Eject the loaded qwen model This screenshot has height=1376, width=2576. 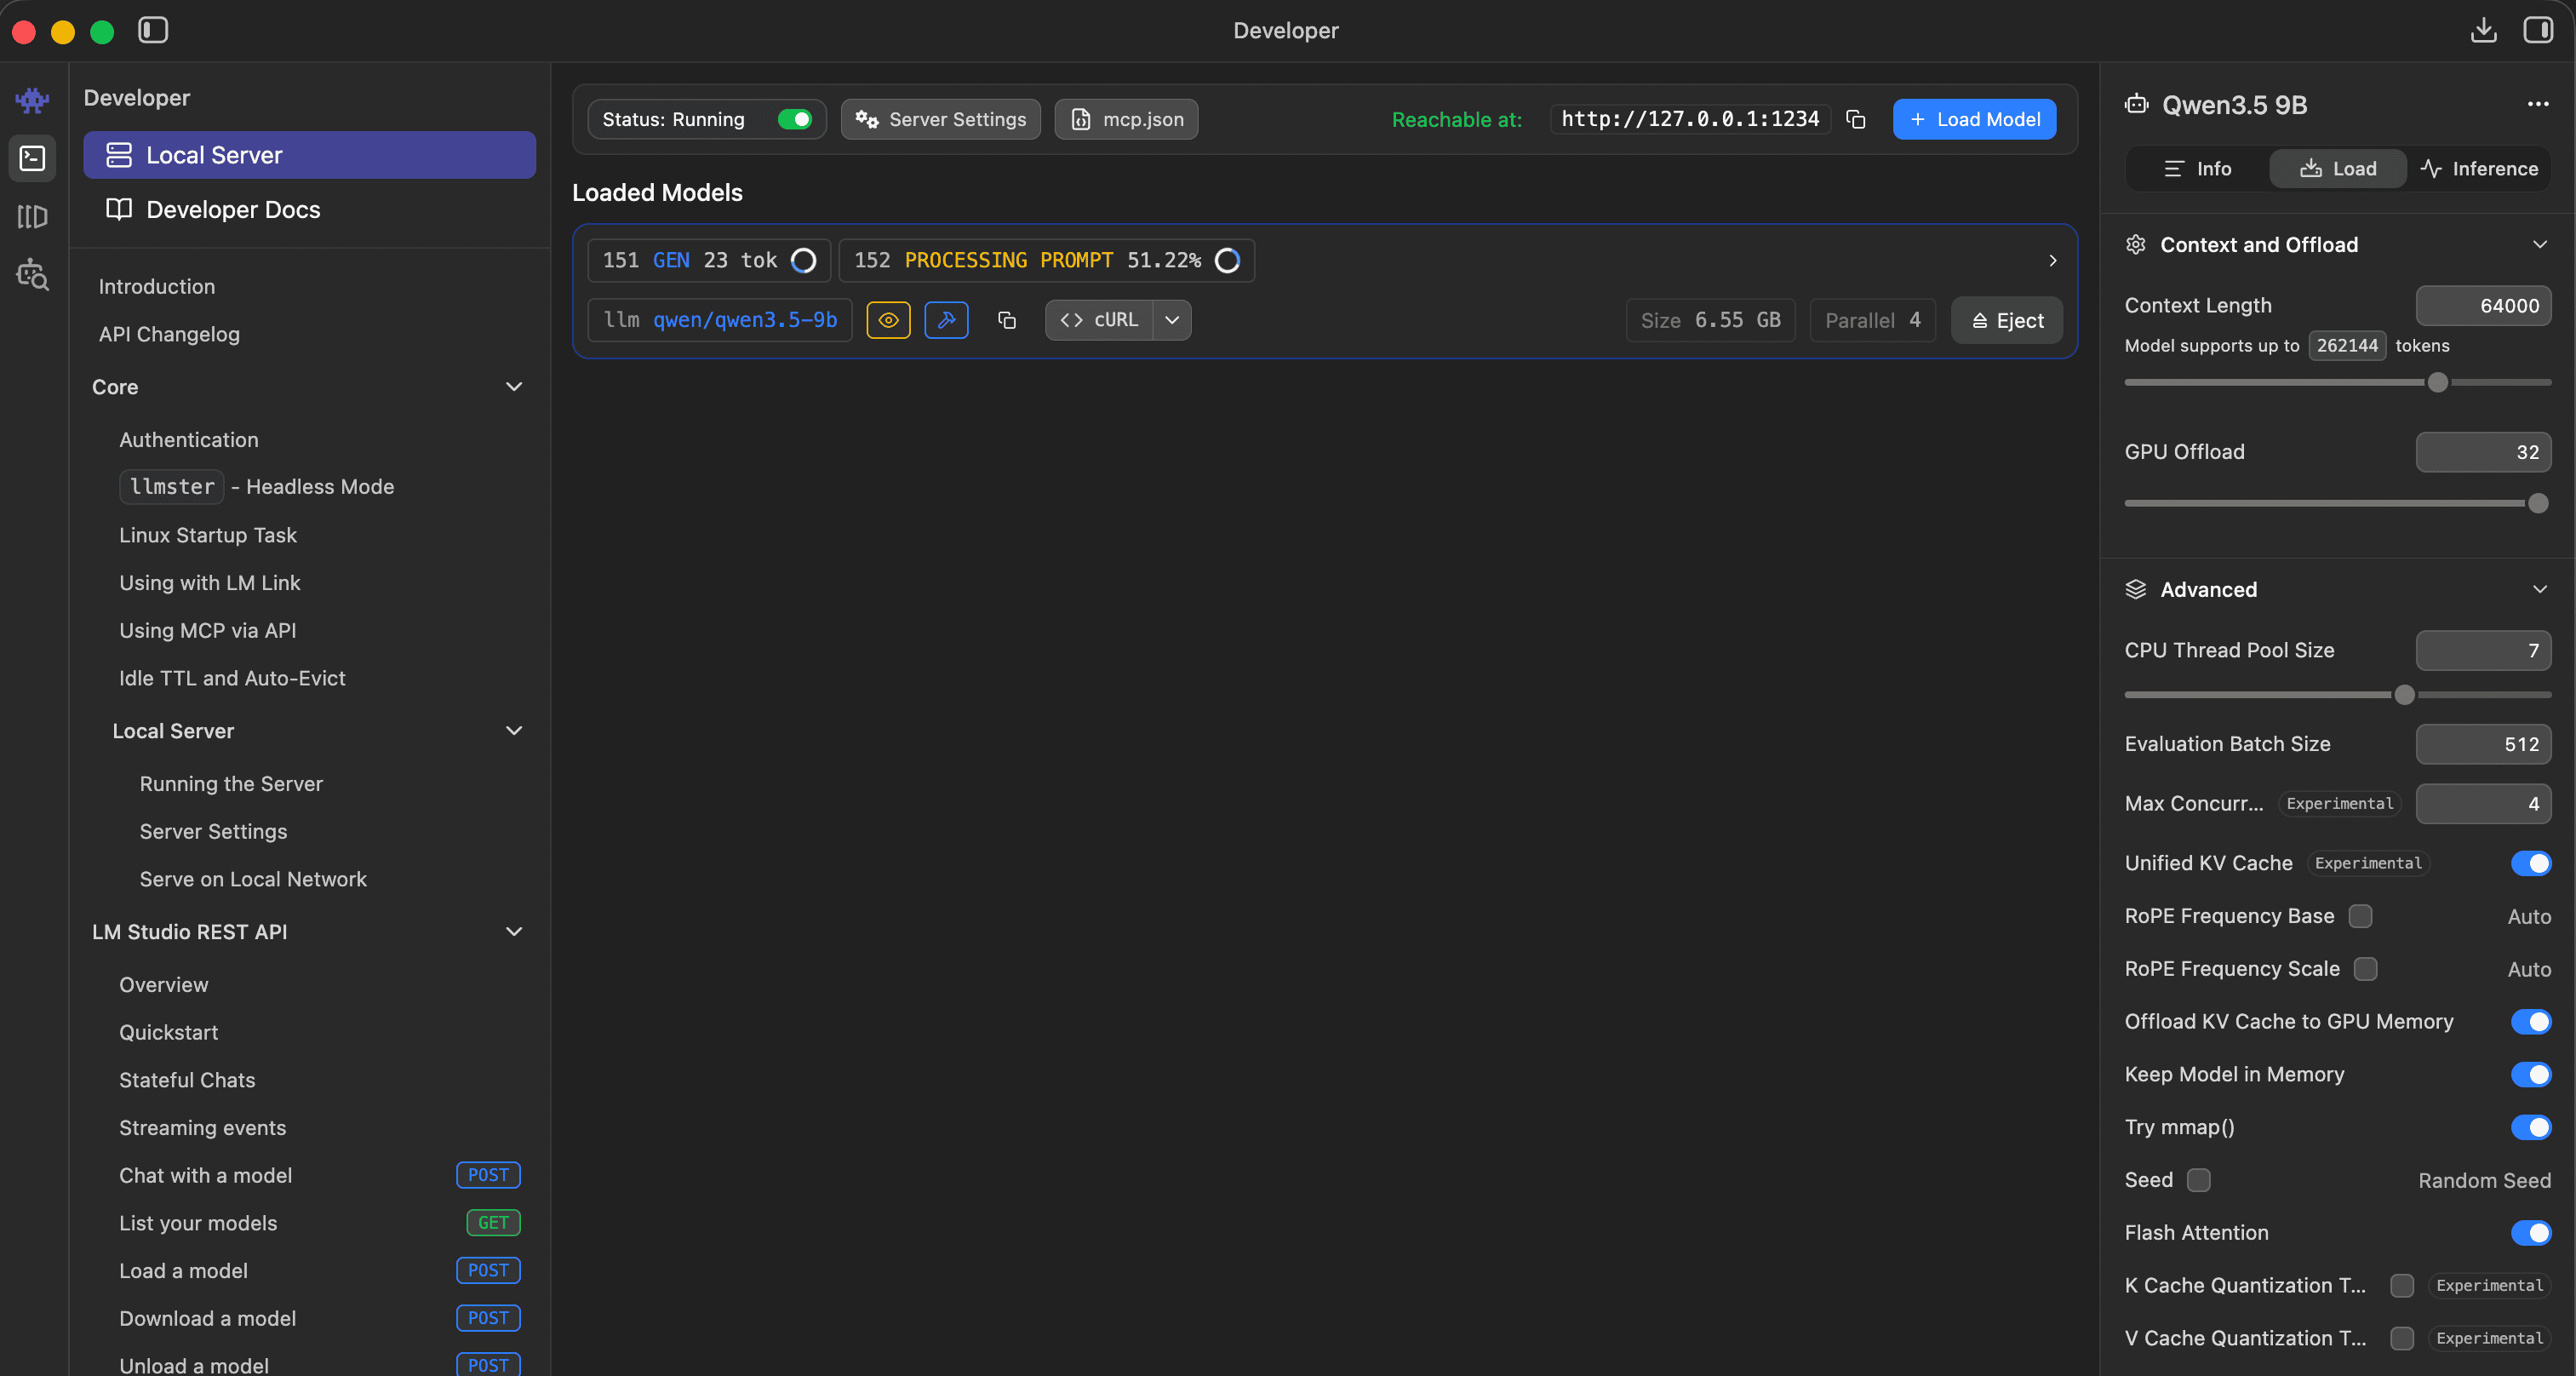(2007, 320)
